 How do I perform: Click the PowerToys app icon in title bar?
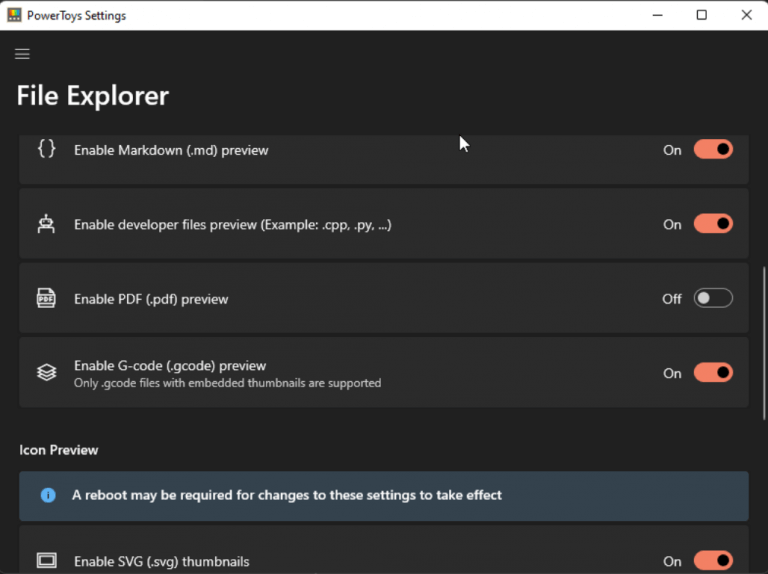pos(14,15)
